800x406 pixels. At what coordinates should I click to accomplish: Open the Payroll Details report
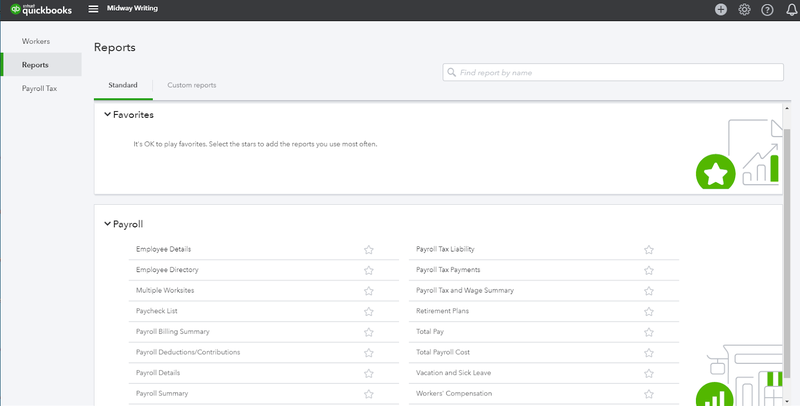pos(158,373)
